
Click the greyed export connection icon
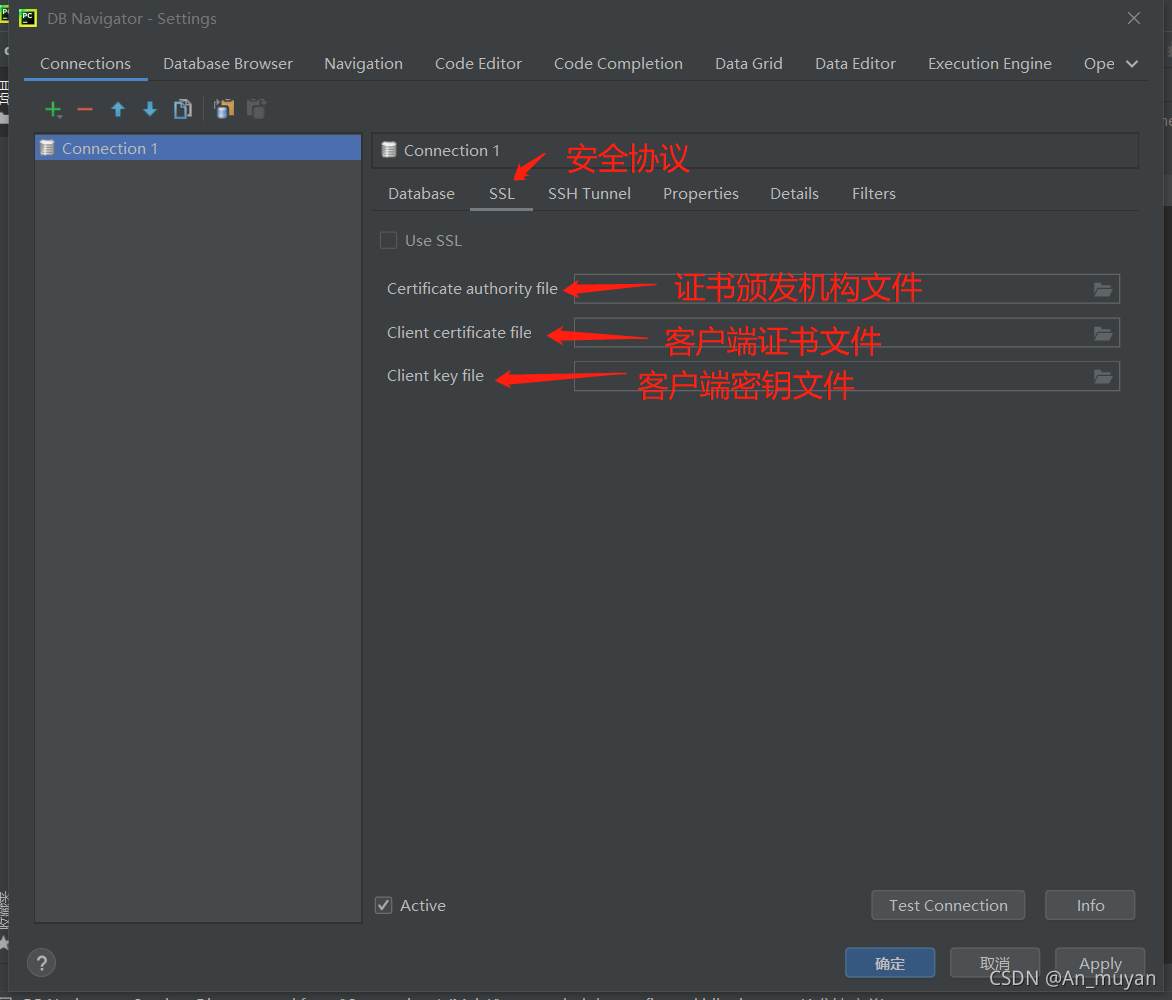click(x=256, y=109)
